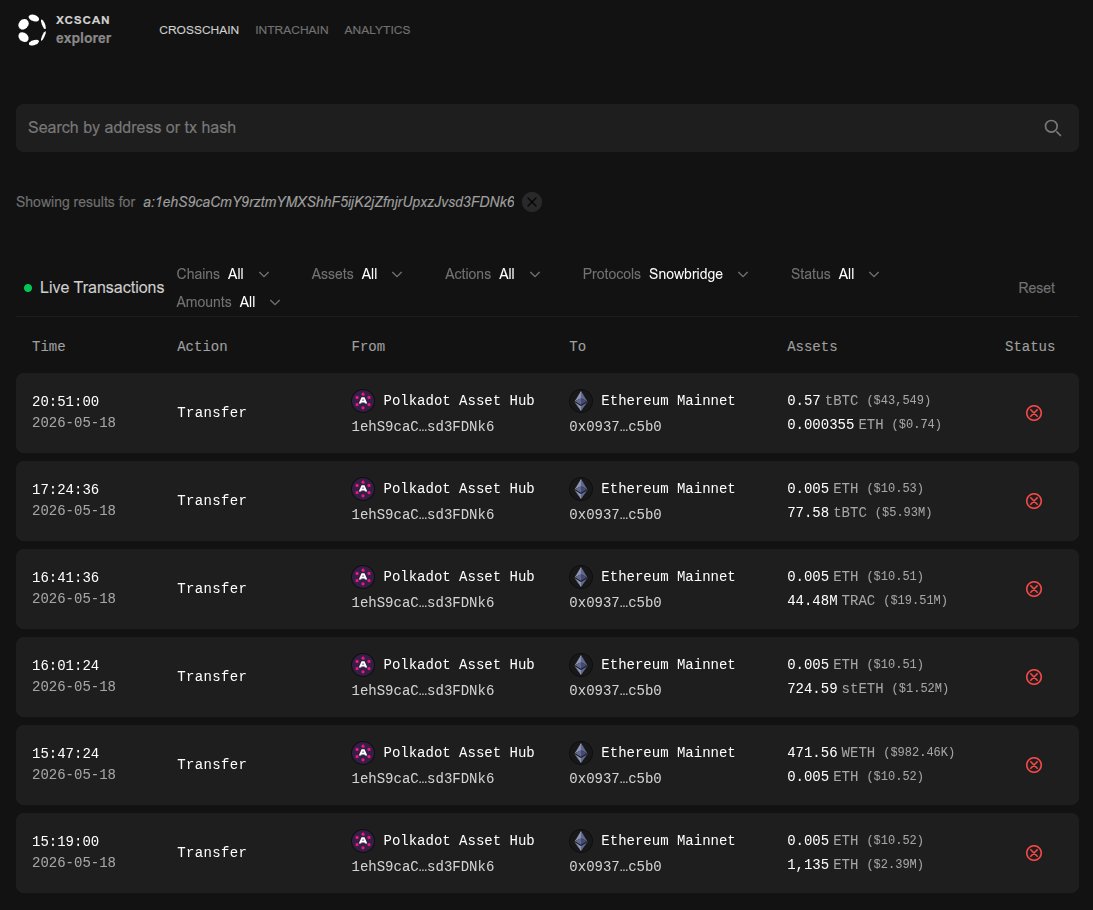Click Ethereum icon in 20:51:00 row
Viewport: 1093px width, 910px height.
581,400
